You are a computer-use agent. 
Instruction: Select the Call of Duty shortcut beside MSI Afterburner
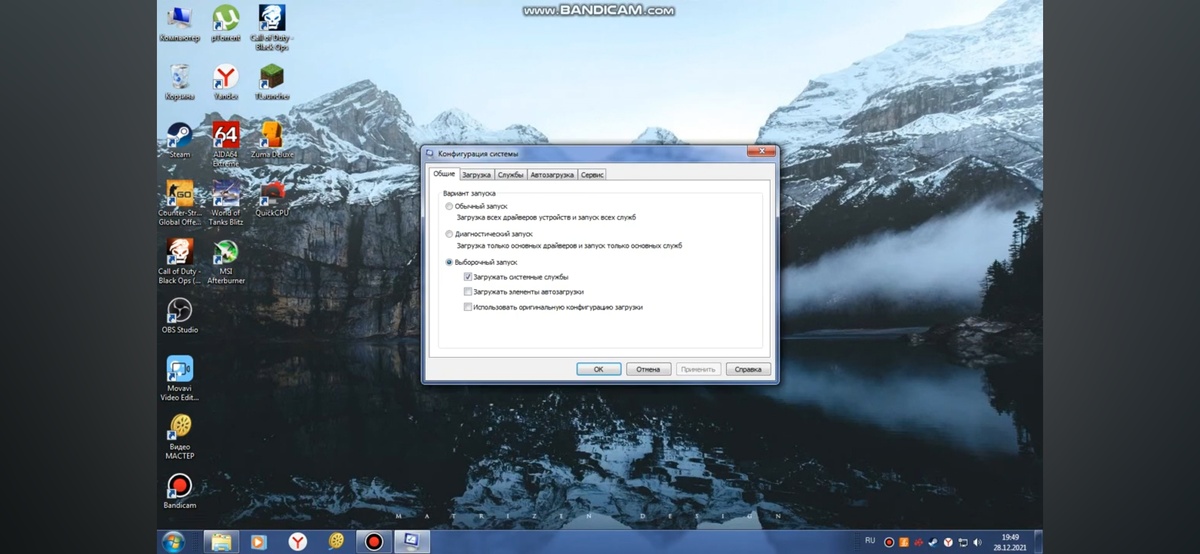(x=180, y=262)
